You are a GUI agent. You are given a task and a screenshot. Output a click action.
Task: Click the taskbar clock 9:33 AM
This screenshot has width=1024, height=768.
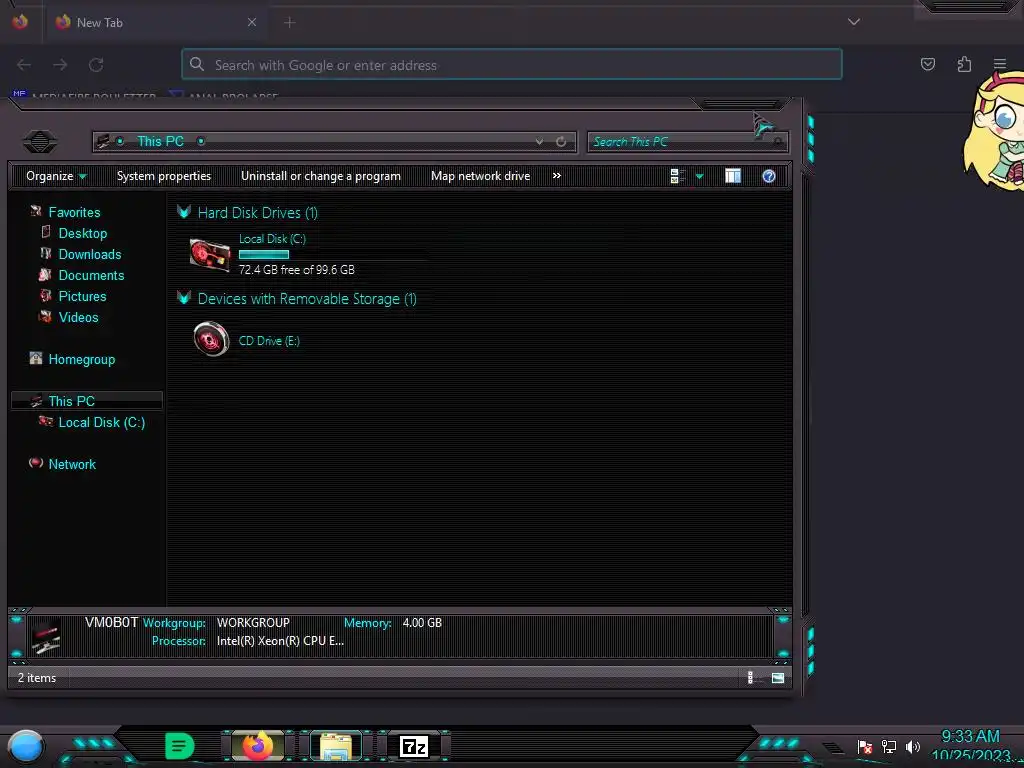pyautogui.click(x=970, y=736)
